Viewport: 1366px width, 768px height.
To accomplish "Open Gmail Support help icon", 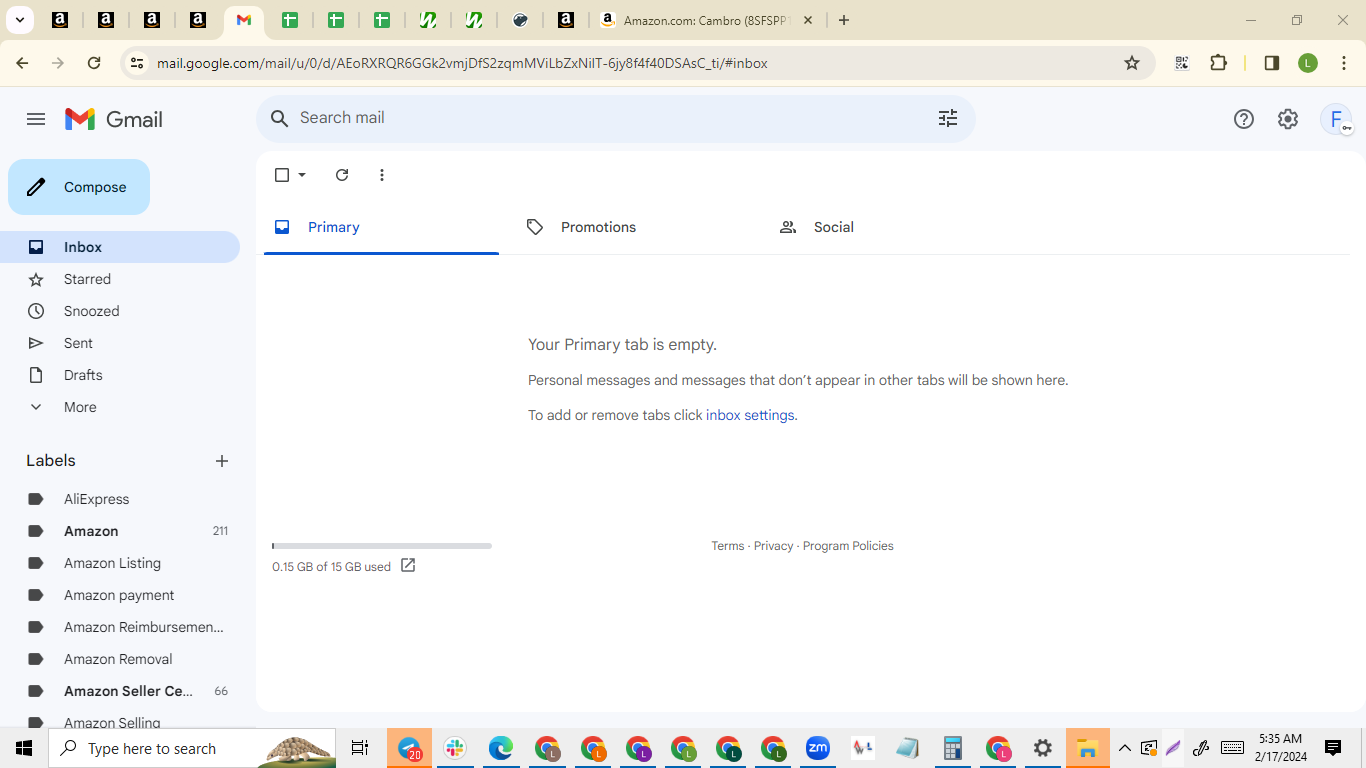I will click(x=1244, y=119).
